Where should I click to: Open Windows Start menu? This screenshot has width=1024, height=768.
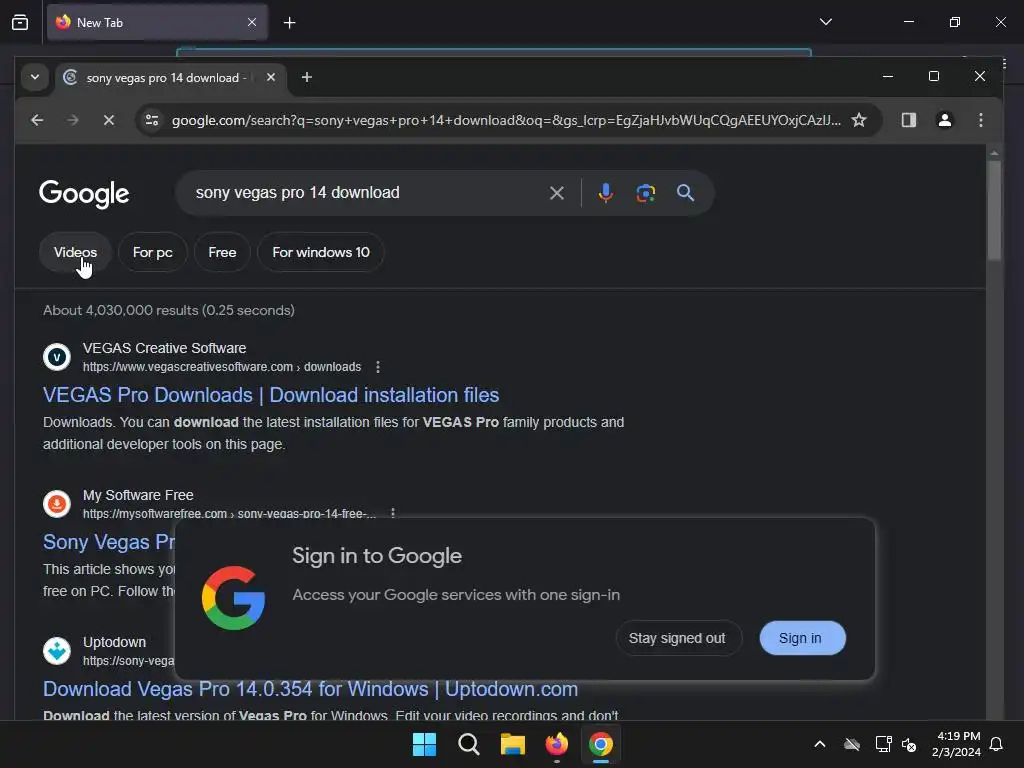(x=424, y=744)
